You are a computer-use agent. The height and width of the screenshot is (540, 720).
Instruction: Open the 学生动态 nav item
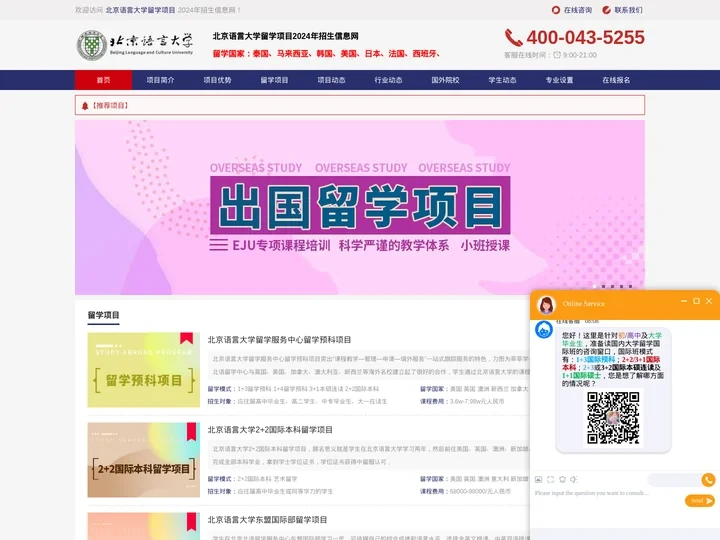tap(502, 80)
